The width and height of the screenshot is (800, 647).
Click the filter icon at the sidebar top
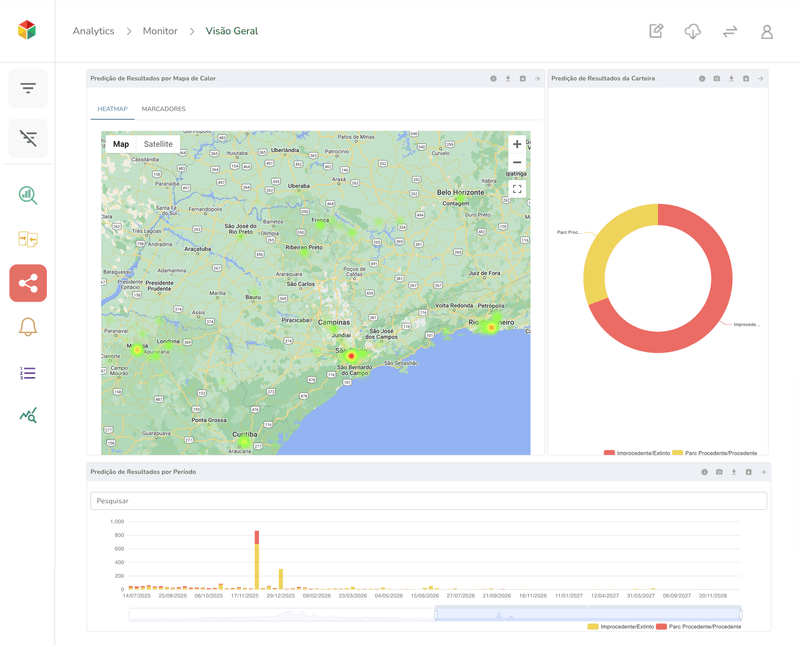click(27, 88)
